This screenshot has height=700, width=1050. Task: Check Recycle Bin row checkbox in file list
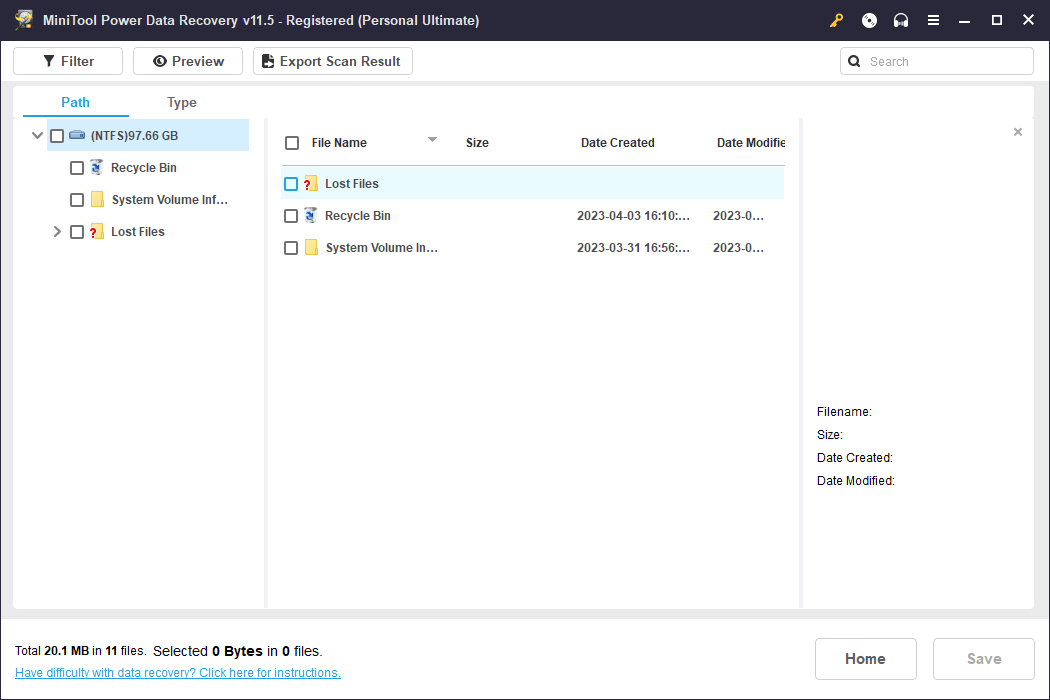point(291,216)
